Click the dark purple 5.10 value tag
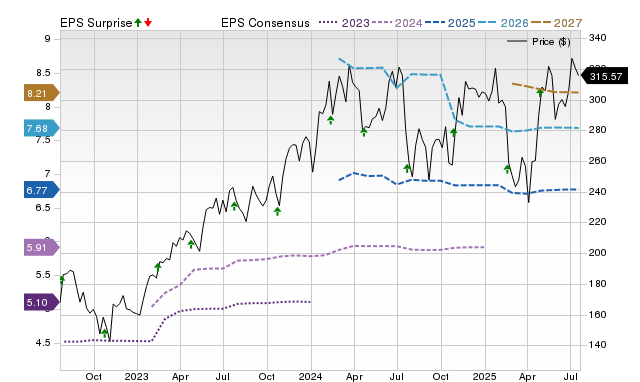This screenshot has height=382, width=640. pyautogui.click(x=42, y=302)
